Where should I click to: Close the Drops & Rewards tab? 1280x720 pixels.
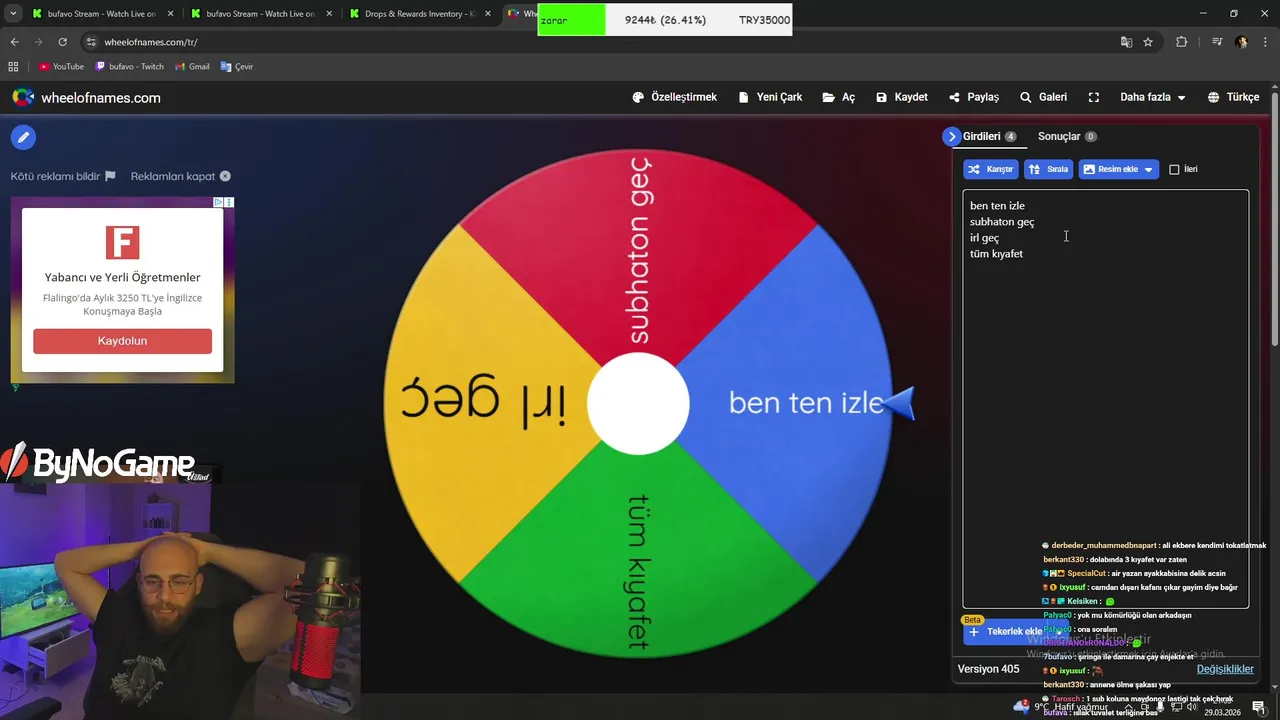pos(488,14)
